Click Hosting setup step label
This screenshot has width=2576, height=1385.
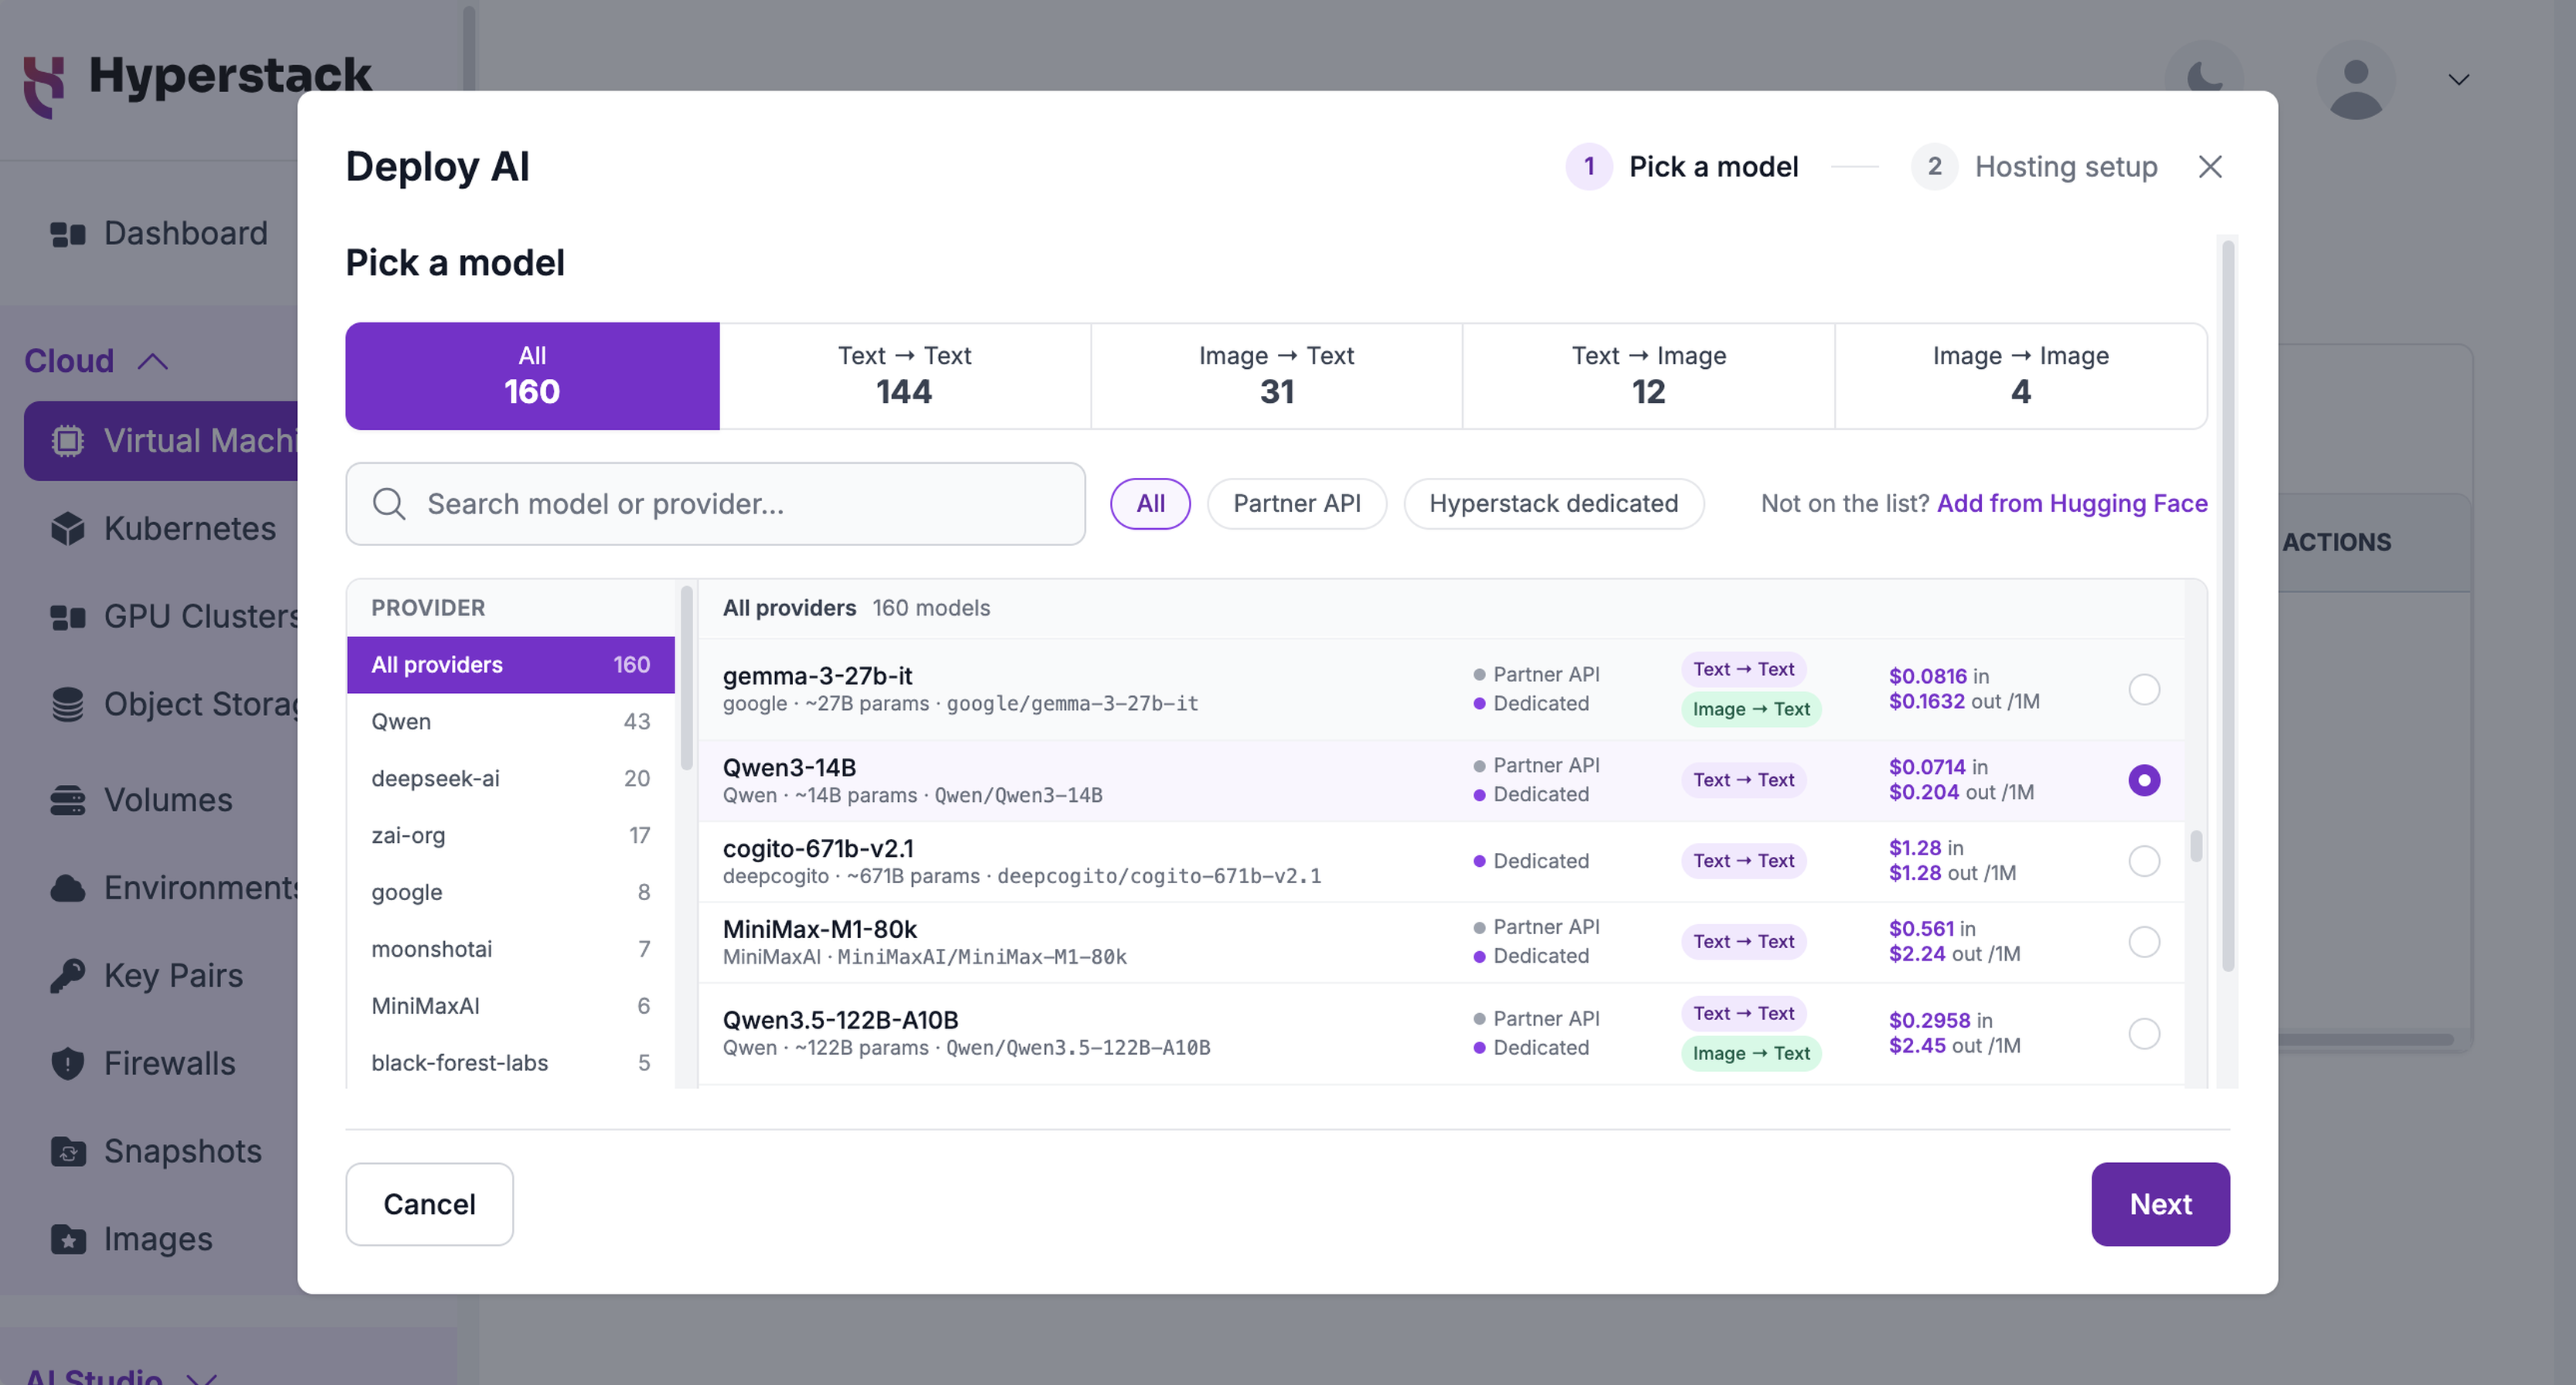[2066, 166]
